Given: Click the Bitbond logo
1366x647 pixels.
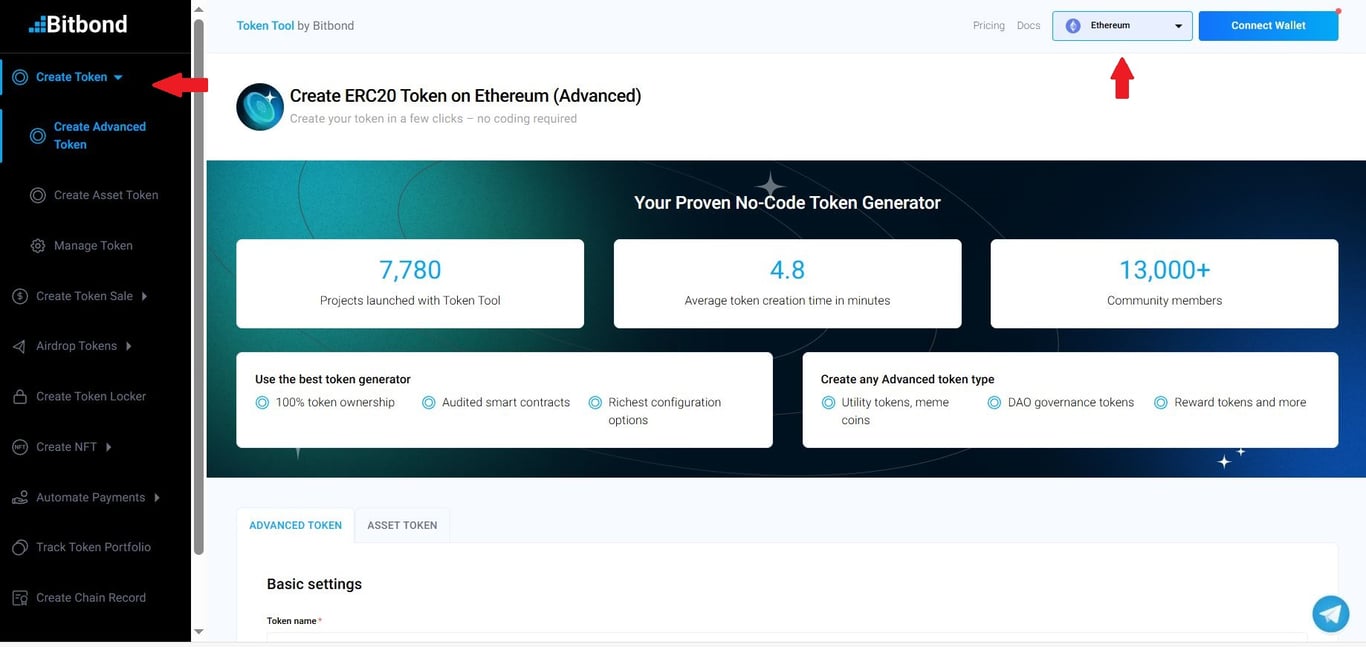Looking at the screenshot, I should click(x=78, y=24).
